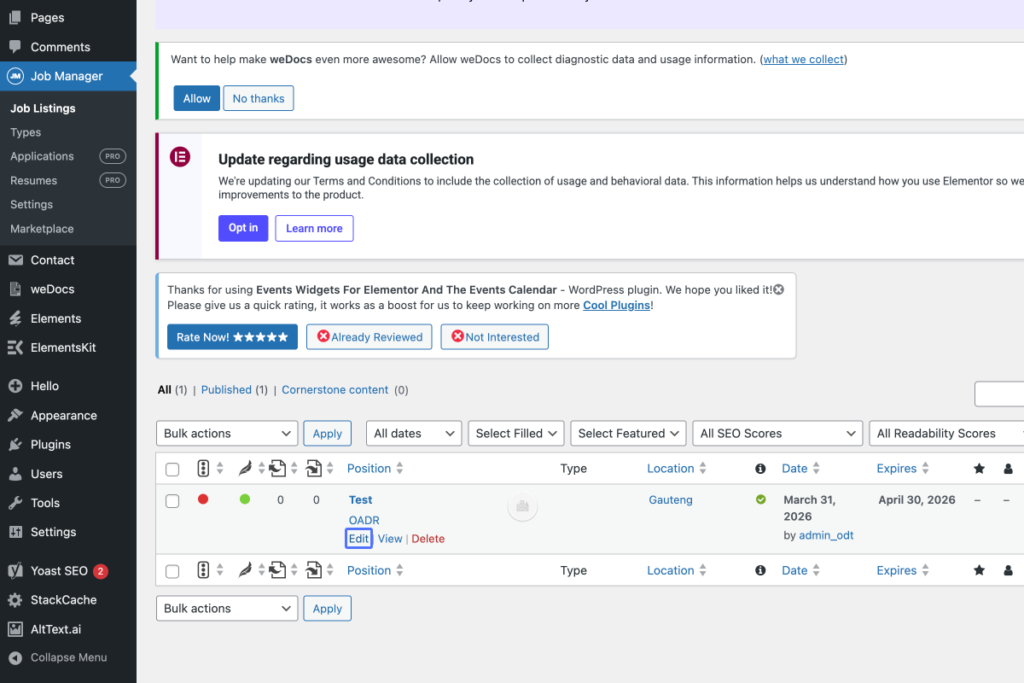Click the Collapse Menu arrow icon
The height and width of the screenshot is (683, 1024).
point(15,658)
